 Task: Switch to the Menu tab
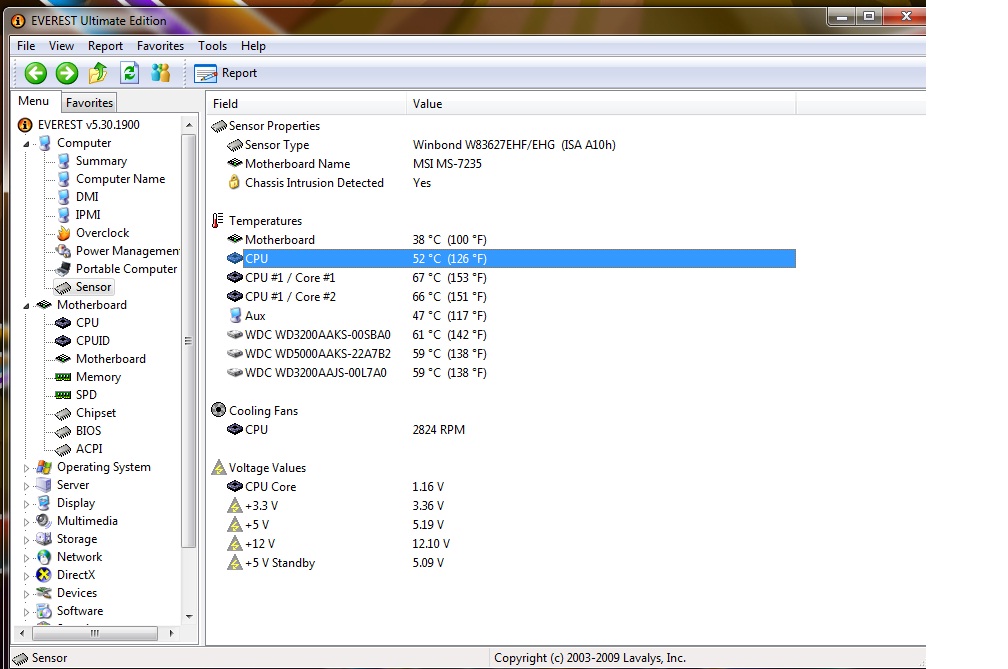click(33, 101)
